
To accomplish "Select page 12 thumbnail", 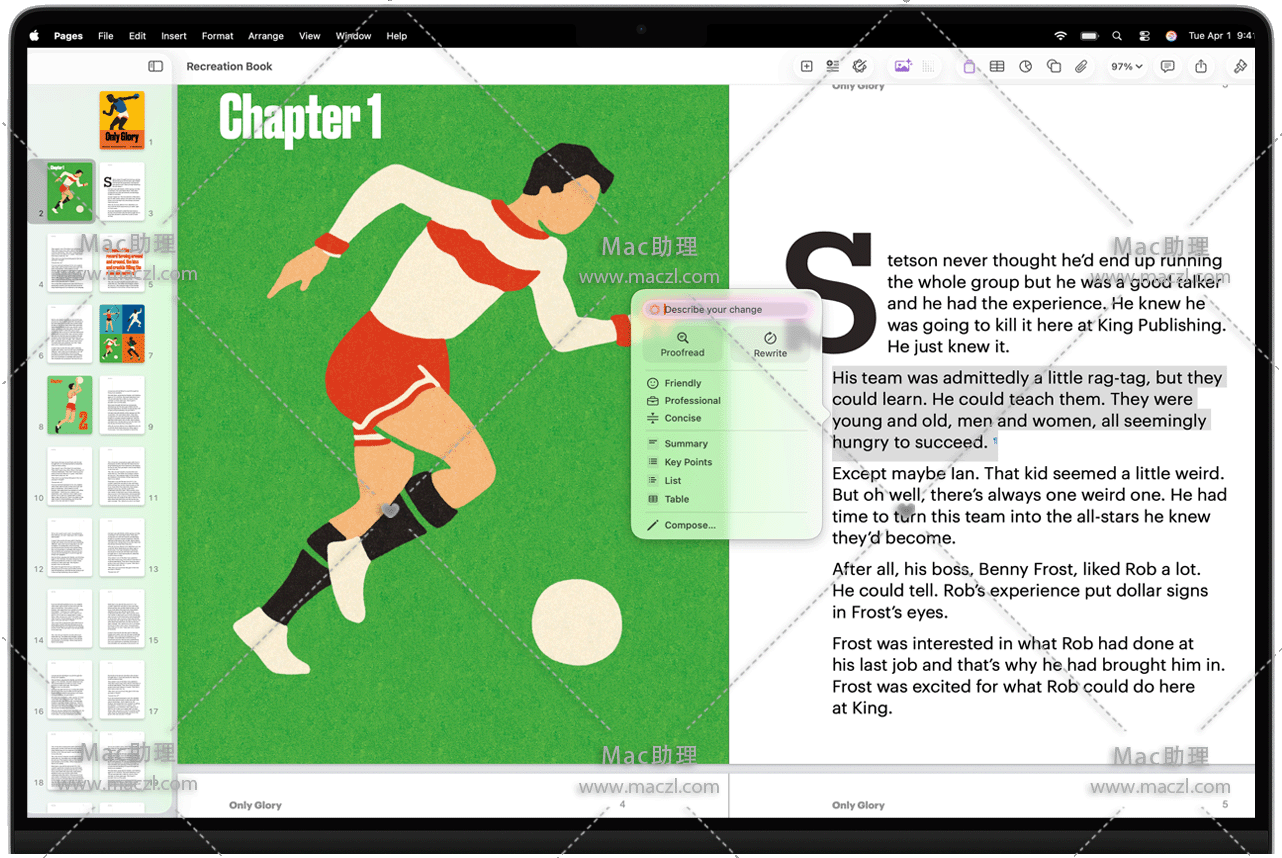I will [x=70, y=547].
